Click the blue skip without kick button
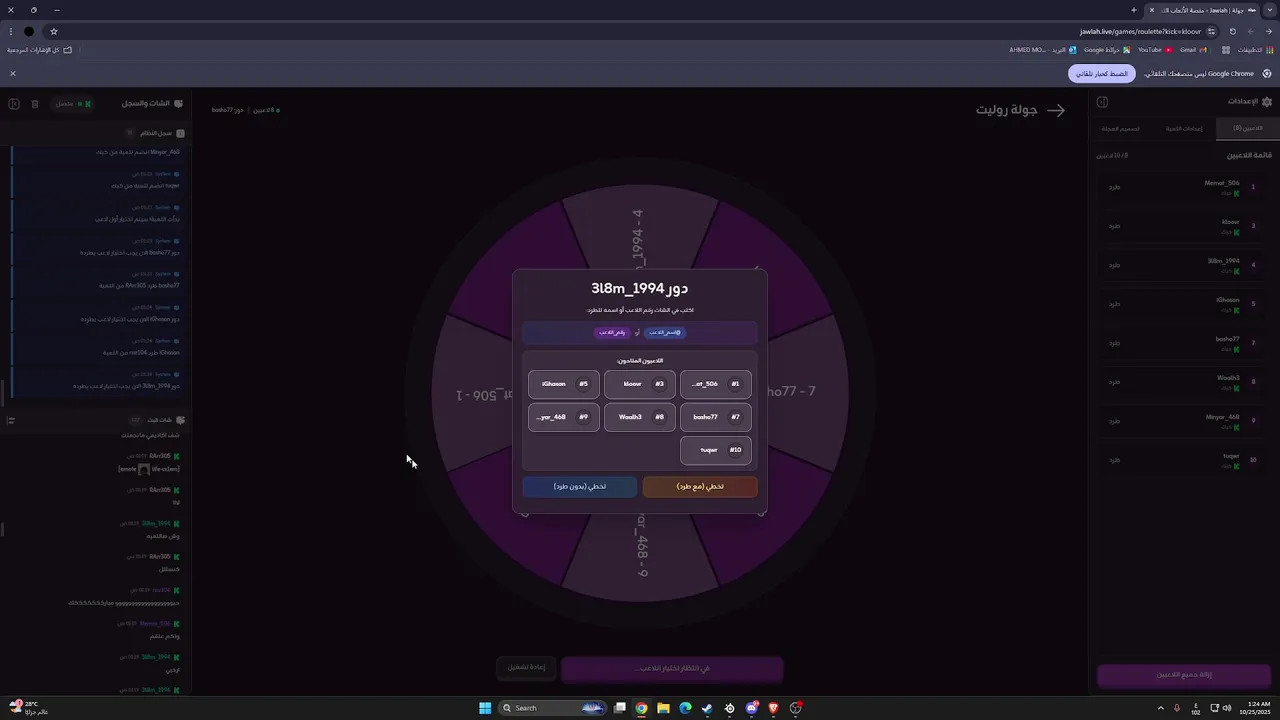This screenshot has height=720, width=1280. (x=579, y=486)
